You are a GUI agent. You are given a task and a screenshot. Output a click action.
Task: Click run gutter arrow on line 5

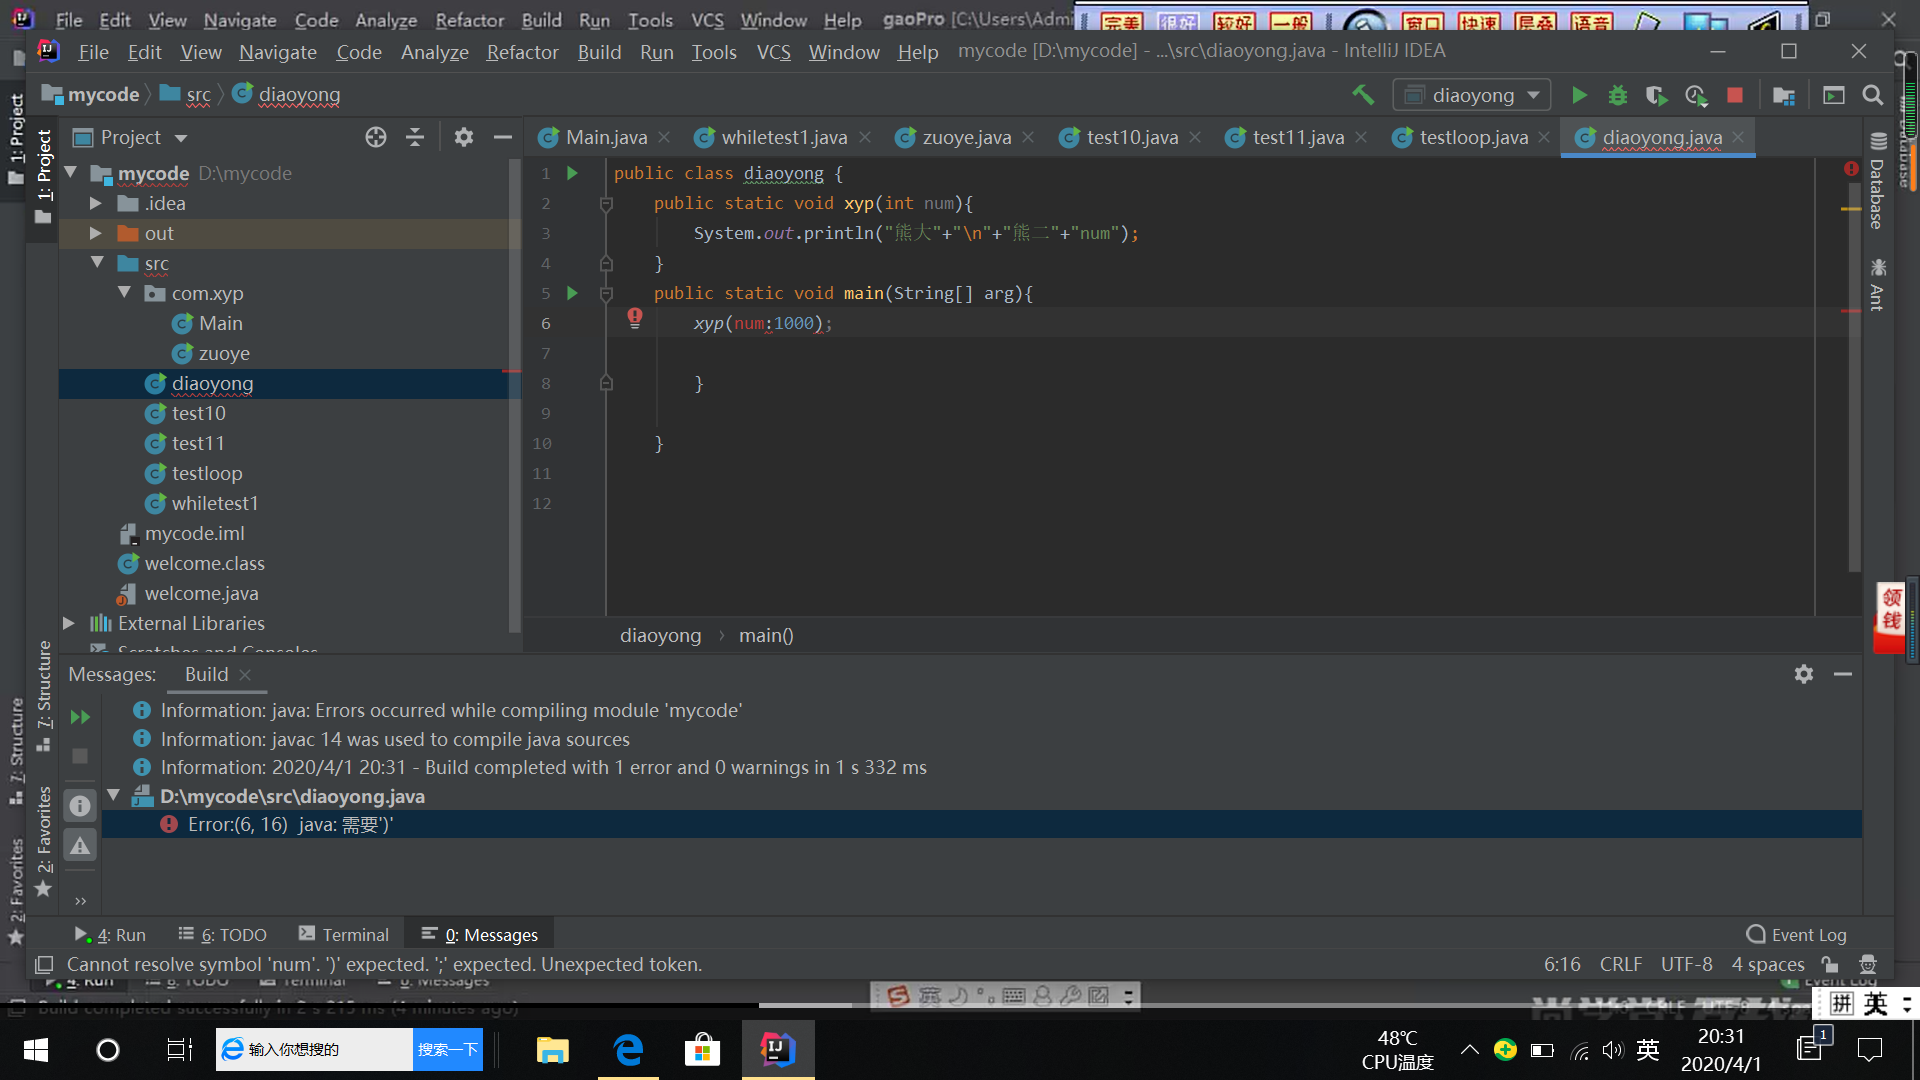[x=572, y=293]
